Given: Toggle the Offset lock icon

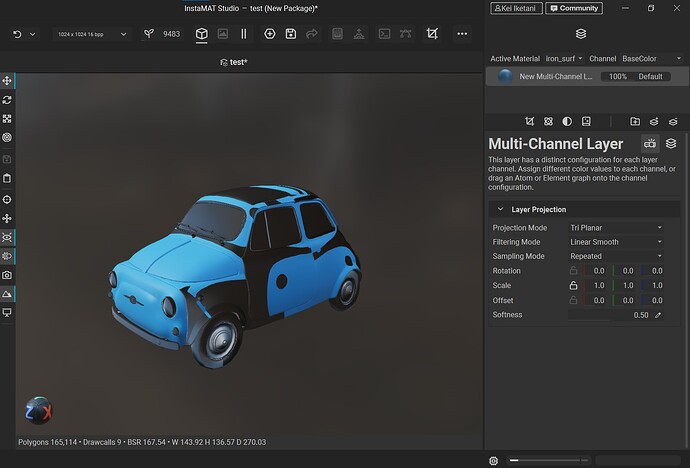Looking at the screenshot, I should click(573, 300).
